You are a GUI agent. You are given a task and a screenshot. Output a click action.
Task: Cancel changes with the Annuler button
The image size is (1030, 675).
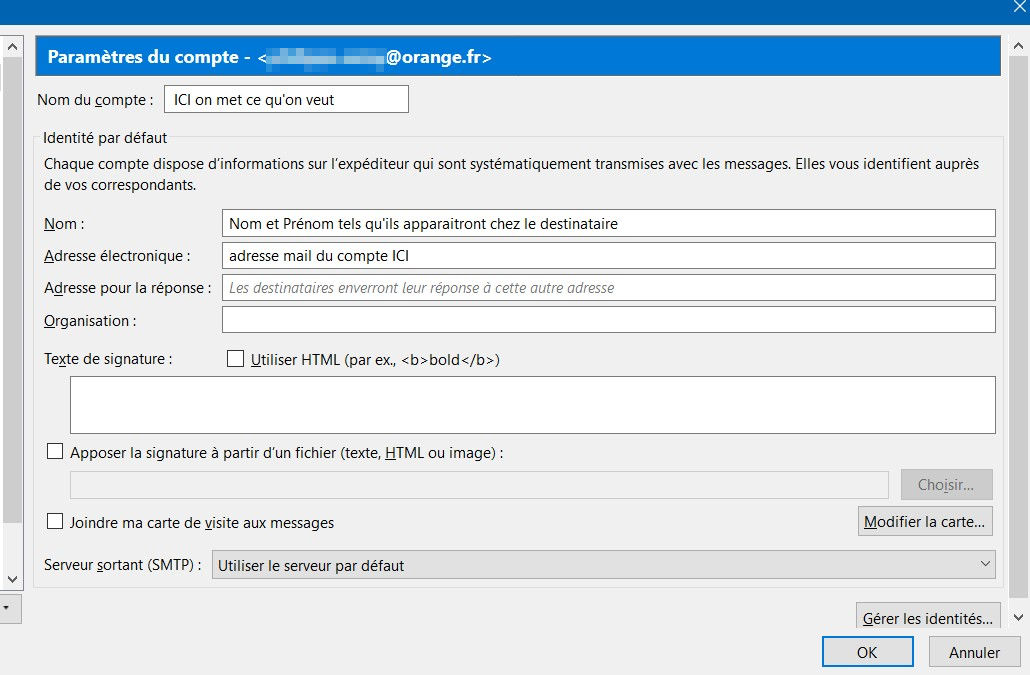coord(974,652)
